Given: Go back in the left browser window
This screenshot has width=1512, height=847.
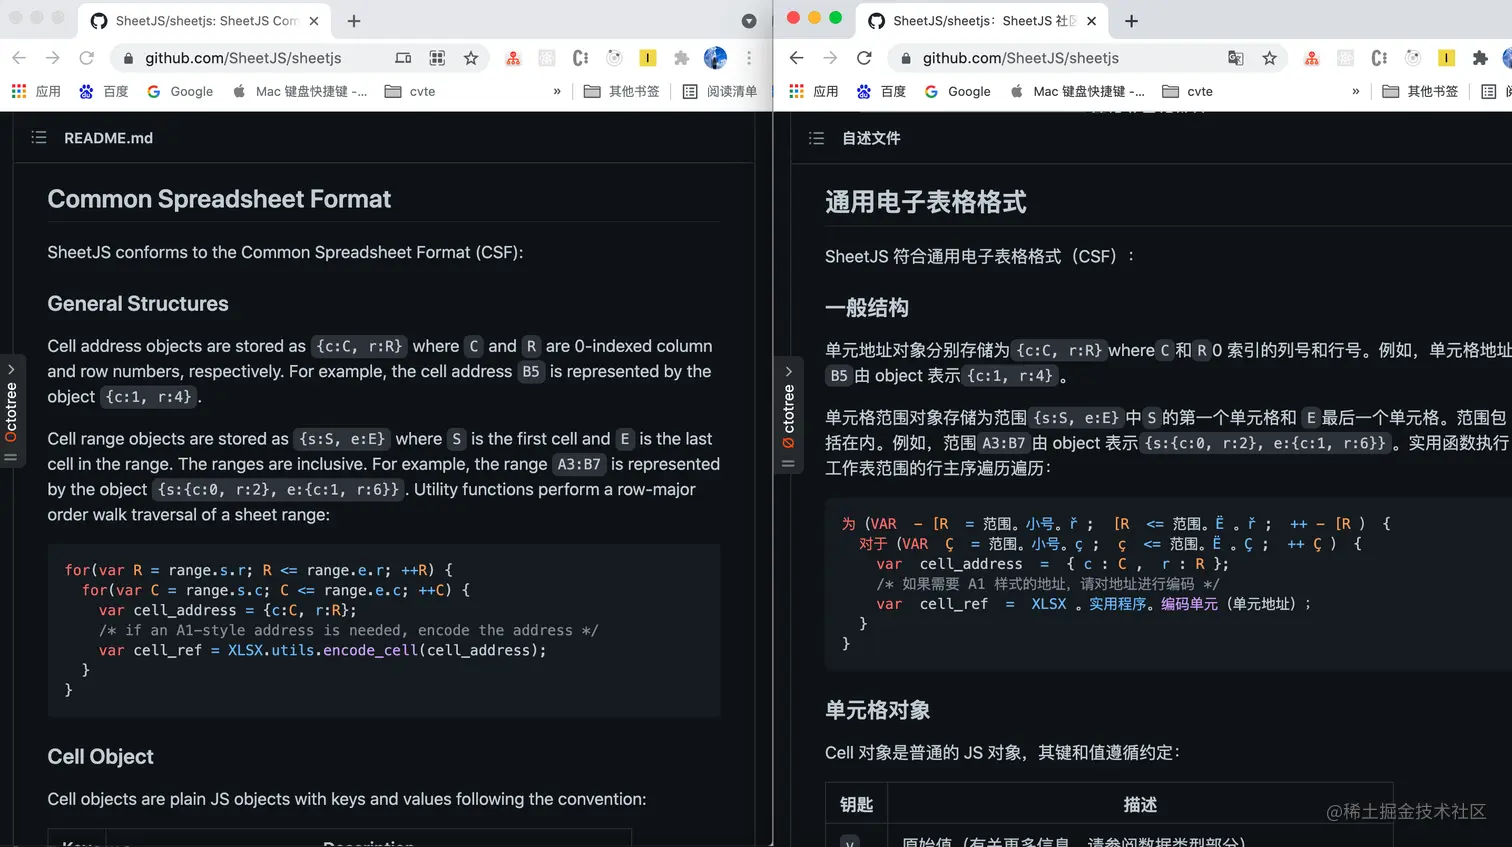Looking at the screenshot, I should click(19, 58).
